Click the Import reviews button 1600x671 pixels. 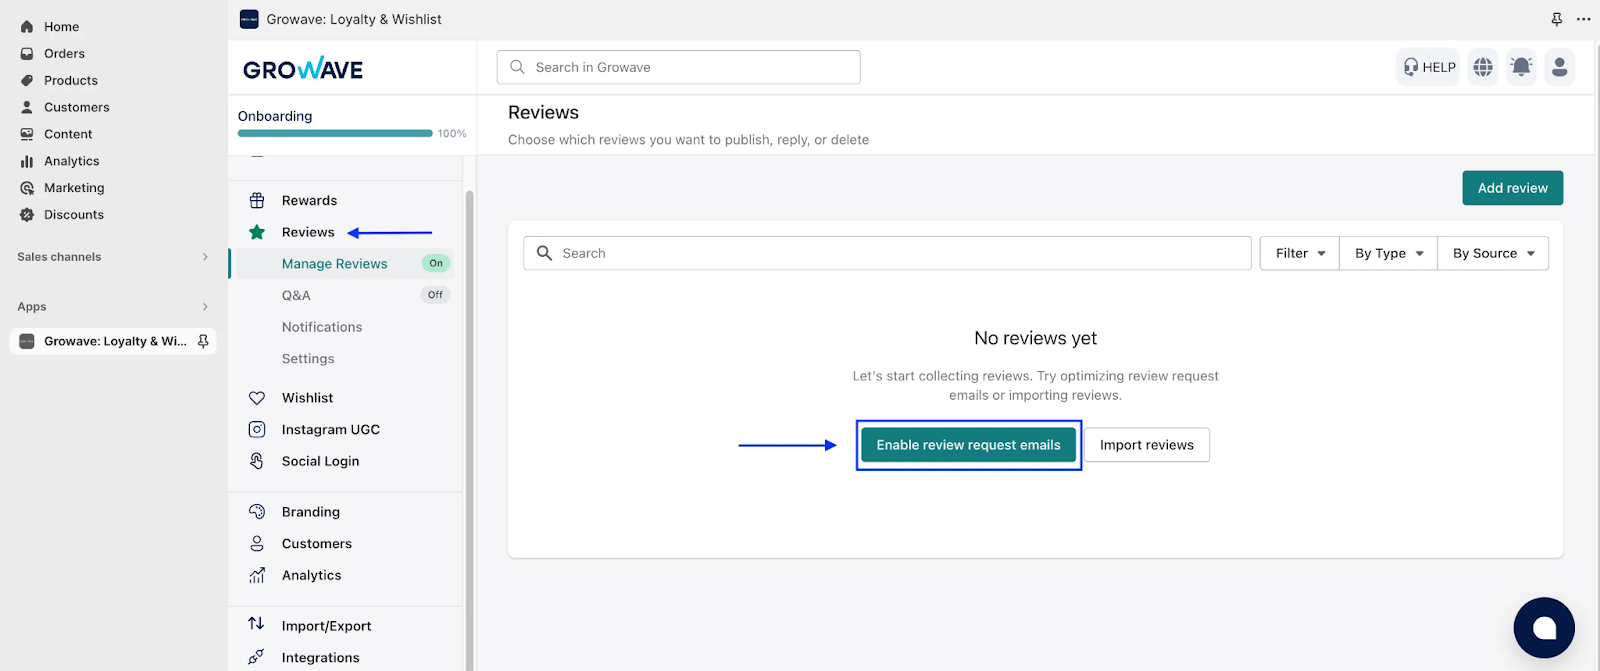1147,445
